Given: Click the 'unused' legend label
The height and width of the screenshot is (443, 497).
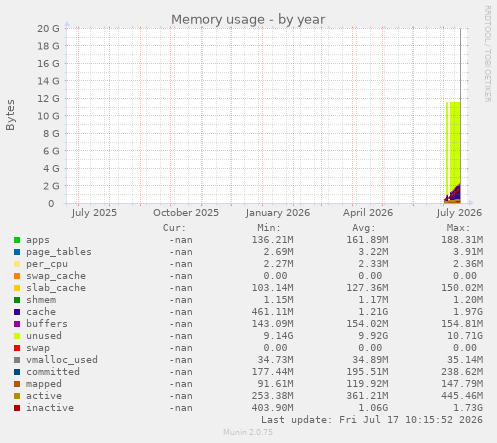Looking at the screenshot, I should point(44,336).
